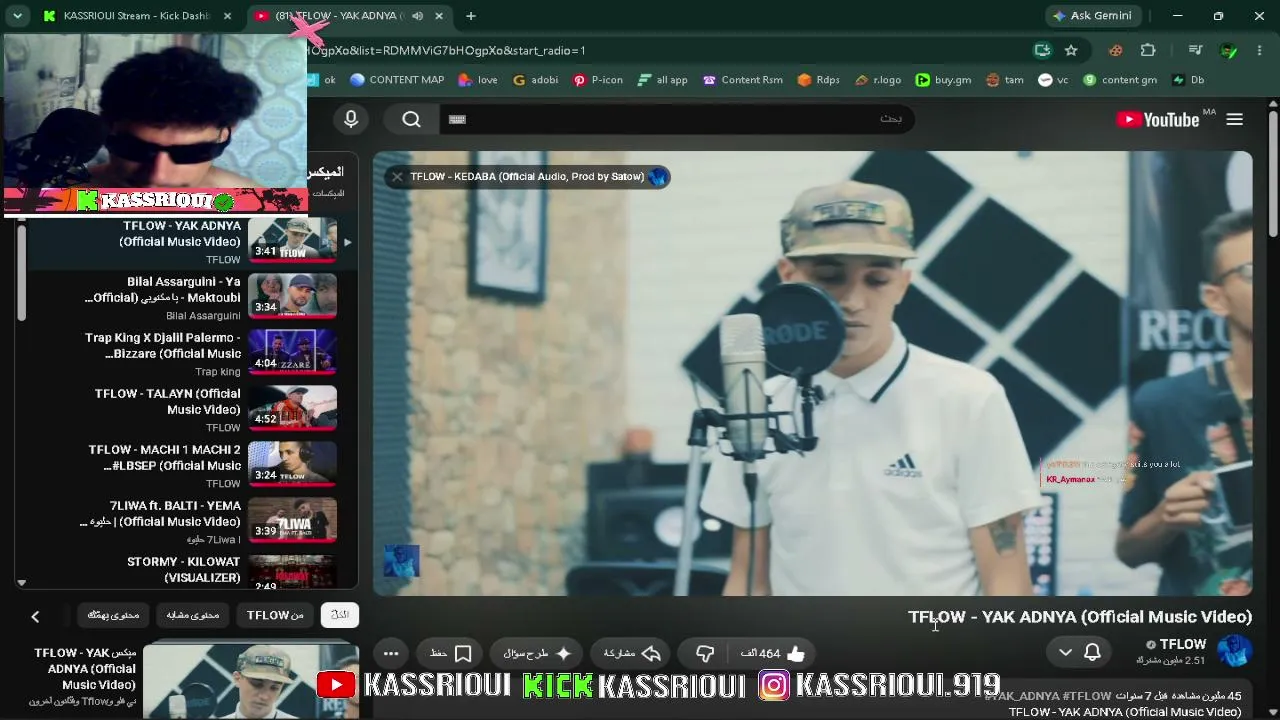Open the subscription notification bell dropdown
This screenshot has height=720, width=1280.
(x=1078, y=652)
